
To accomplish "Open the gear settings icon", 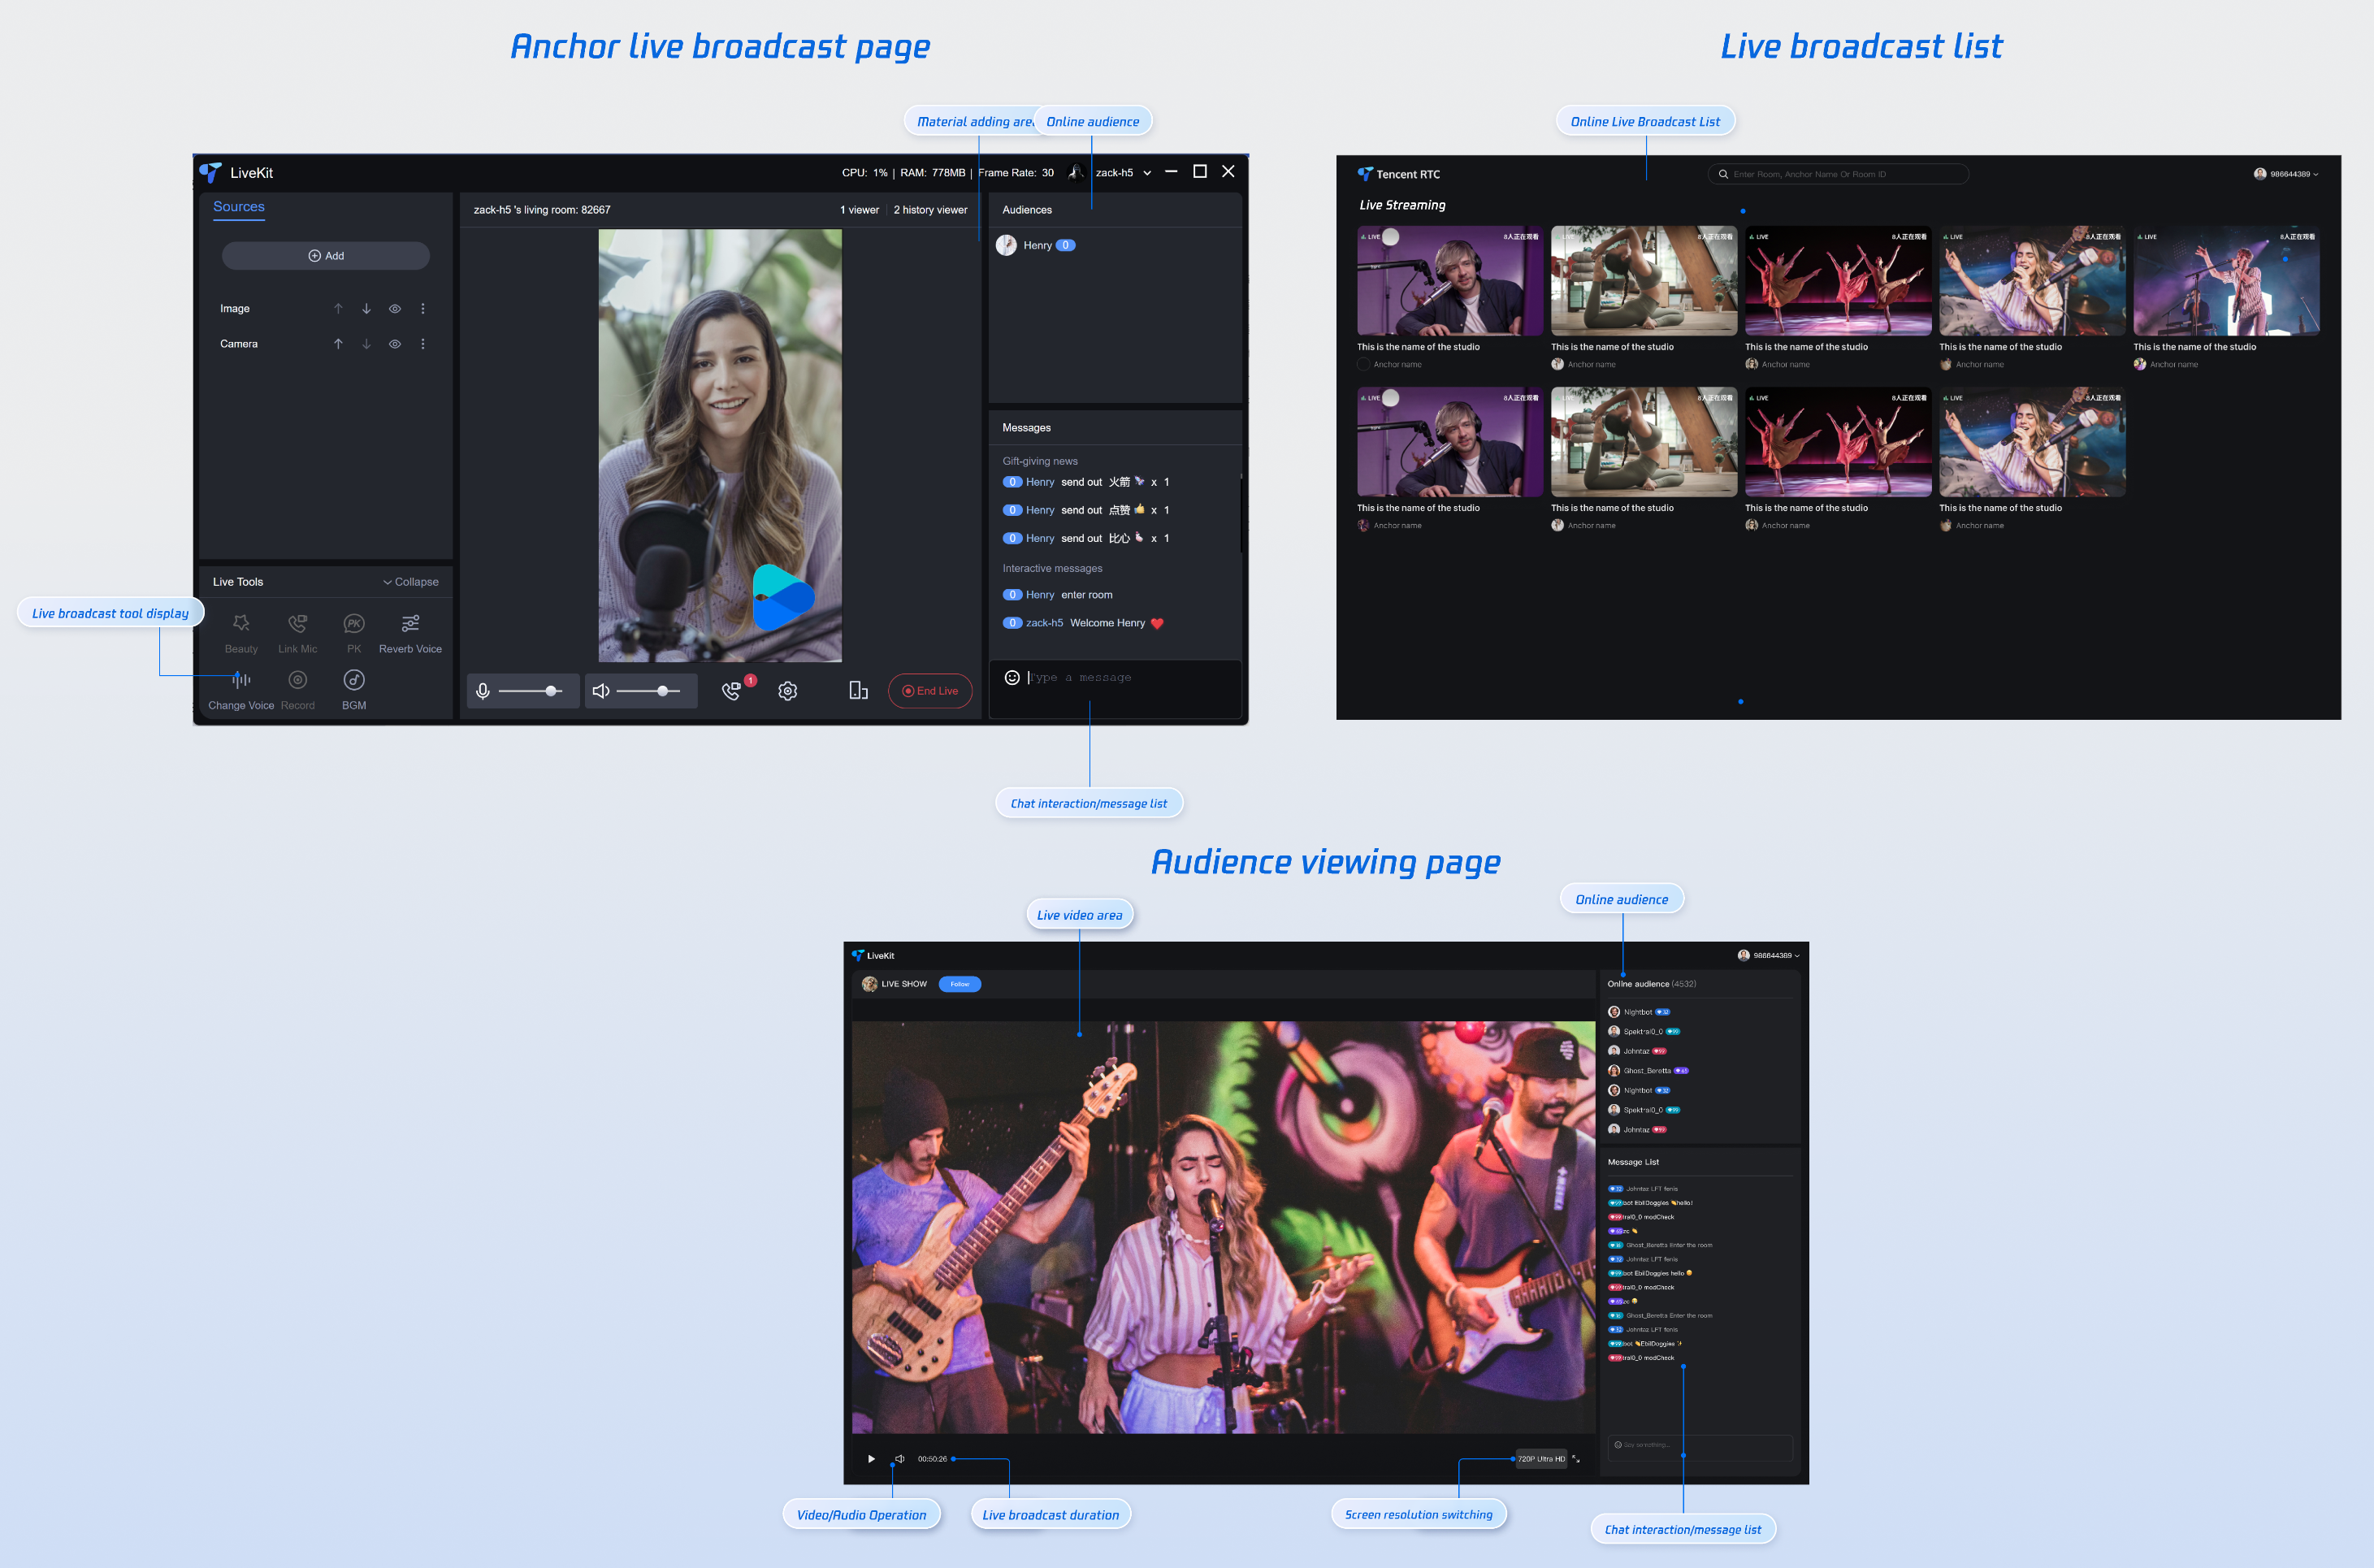I will (x=788, y=691).
